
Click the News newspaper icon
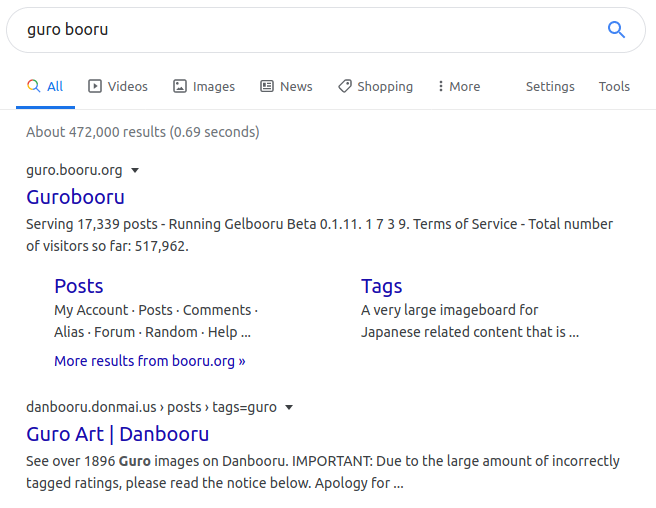pos(267,86)
